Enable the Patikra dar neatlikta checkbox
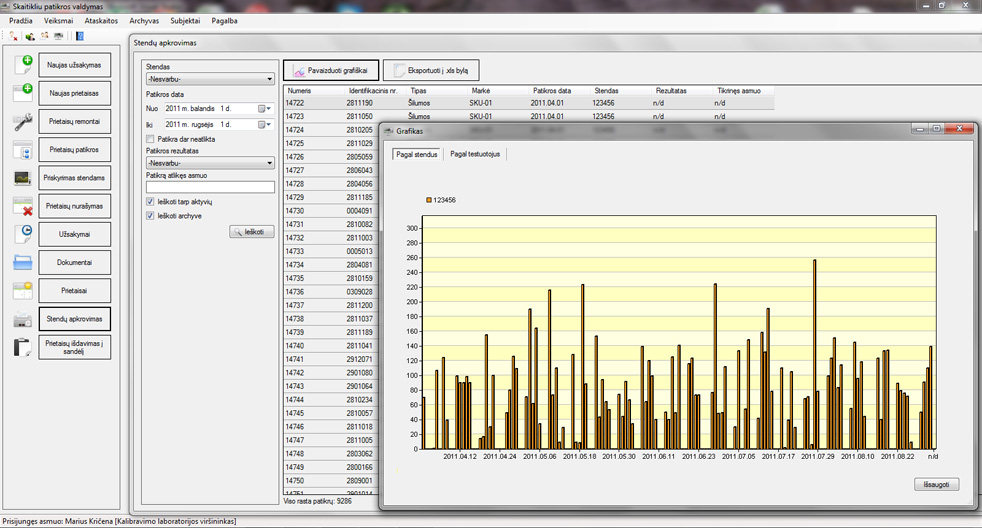Image resolution: width=982 pixels, height=528 pixels. [x=151, y=139]
